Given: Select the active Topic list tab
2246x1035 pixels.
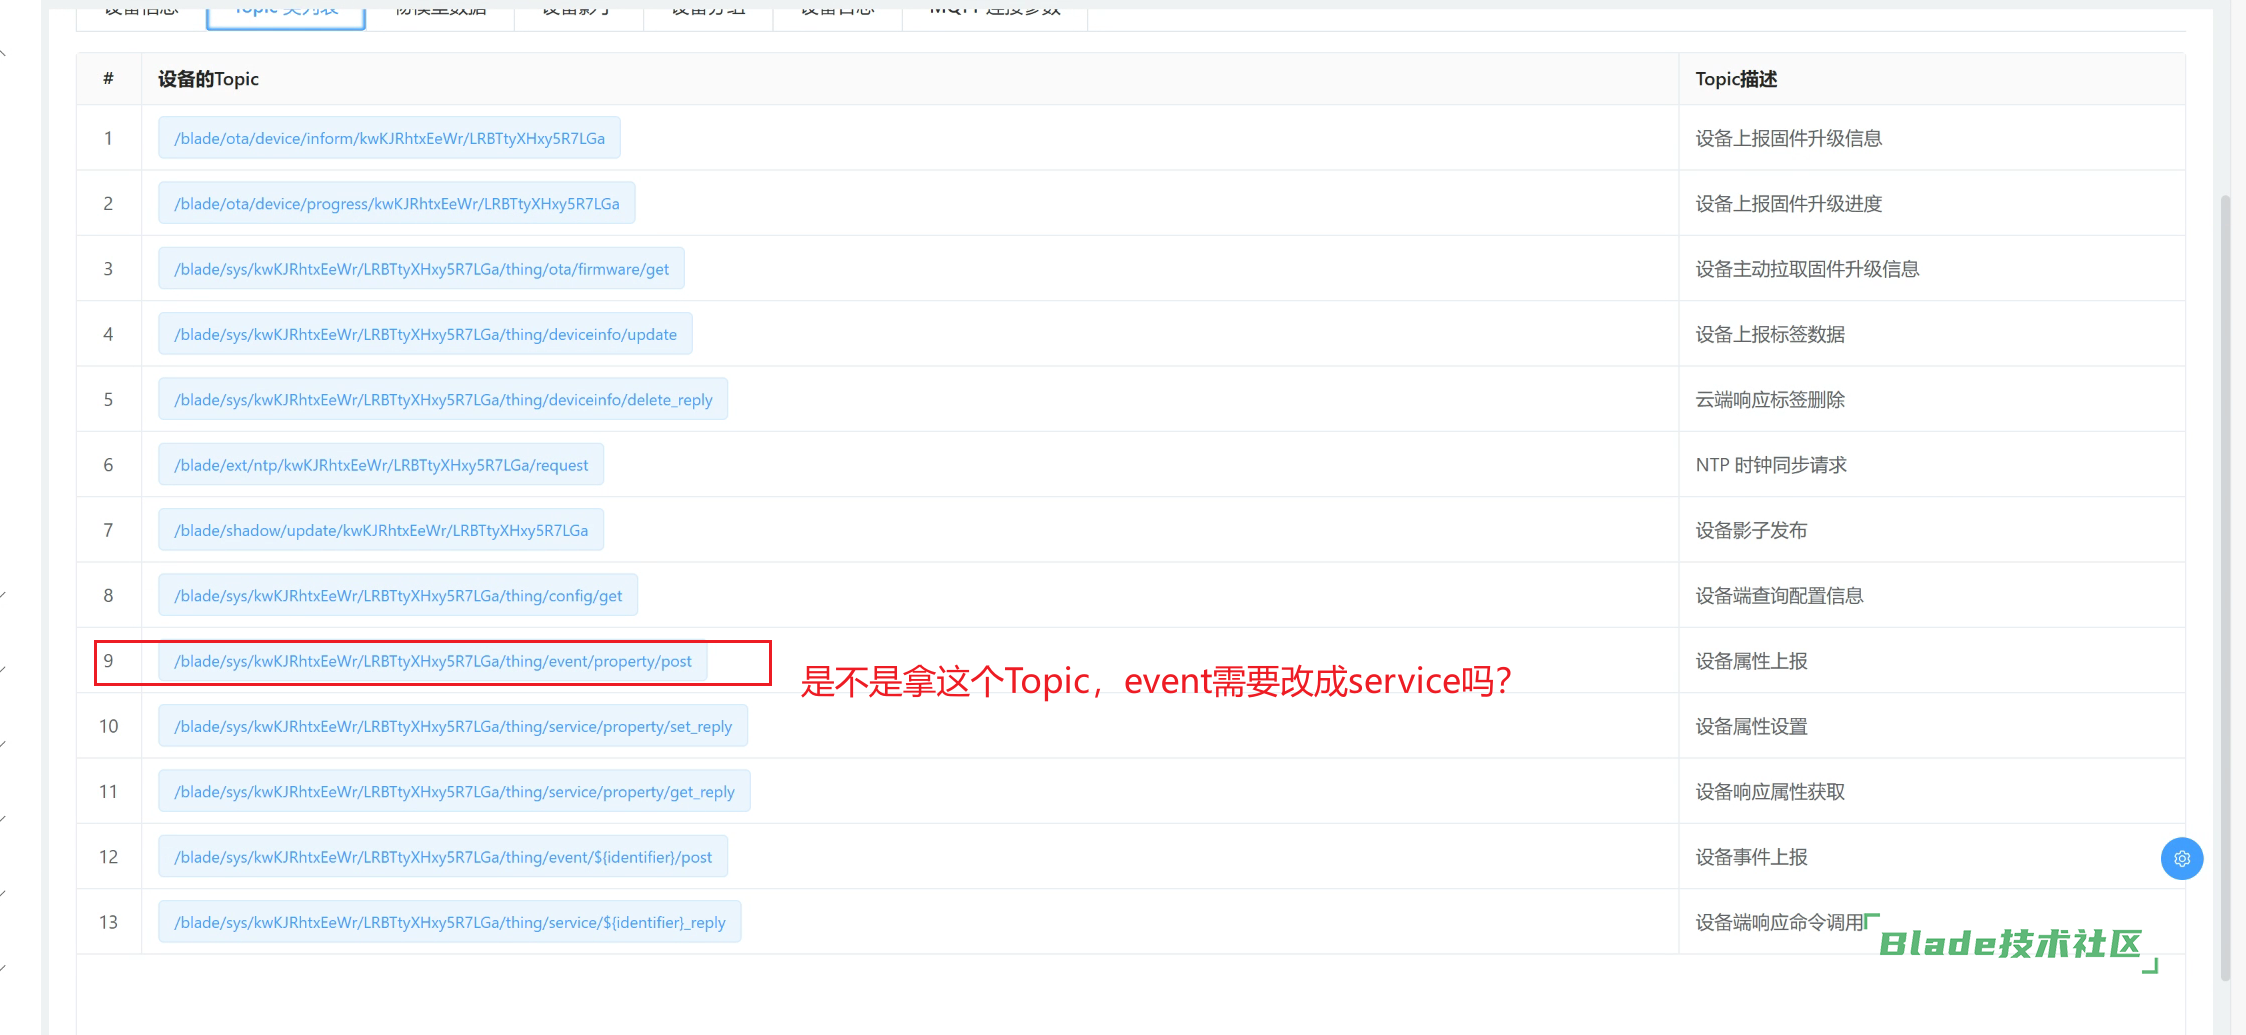Looking at the screenshot, I should pyautogui.click(x=286, y=12).
